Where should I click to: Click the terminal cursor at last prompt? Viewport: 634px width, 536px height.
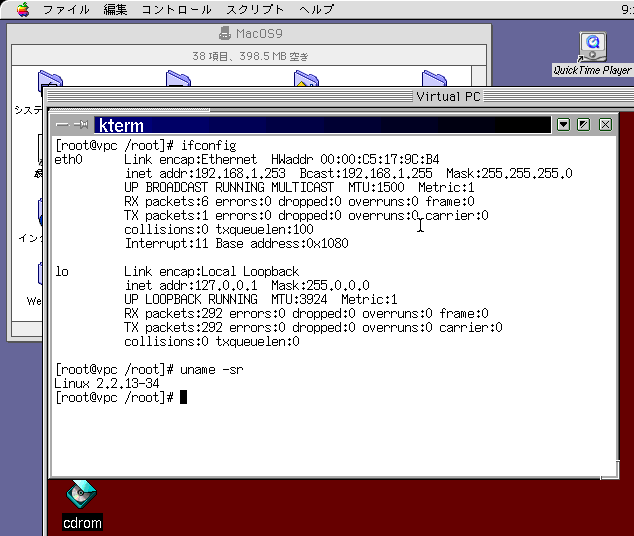point(183,397)
